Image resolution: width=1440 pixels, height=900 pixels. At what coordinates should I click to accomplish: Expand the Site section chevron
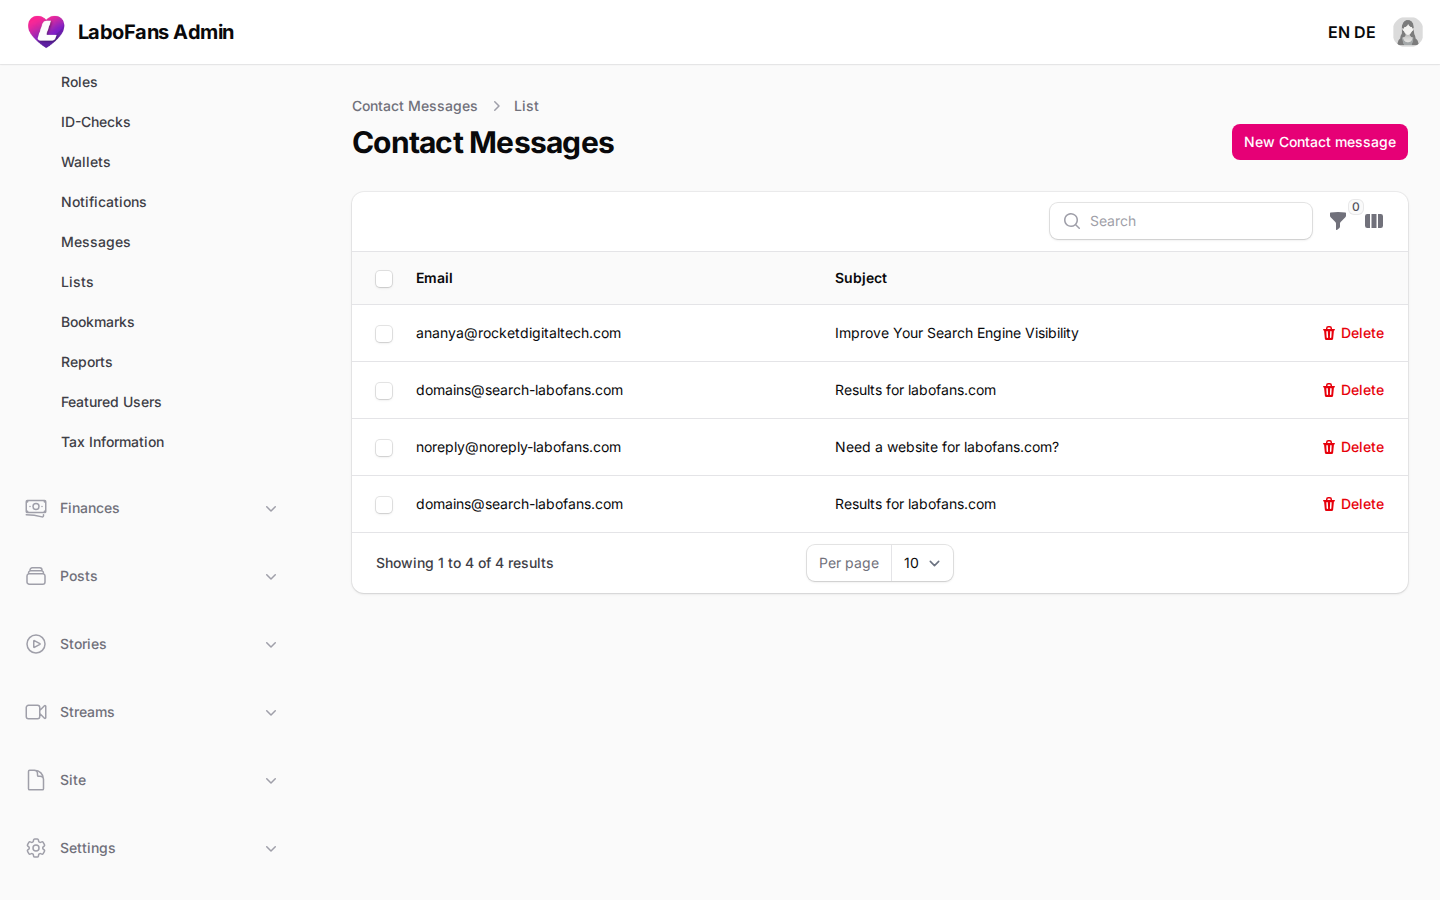(x=271, y=780)
